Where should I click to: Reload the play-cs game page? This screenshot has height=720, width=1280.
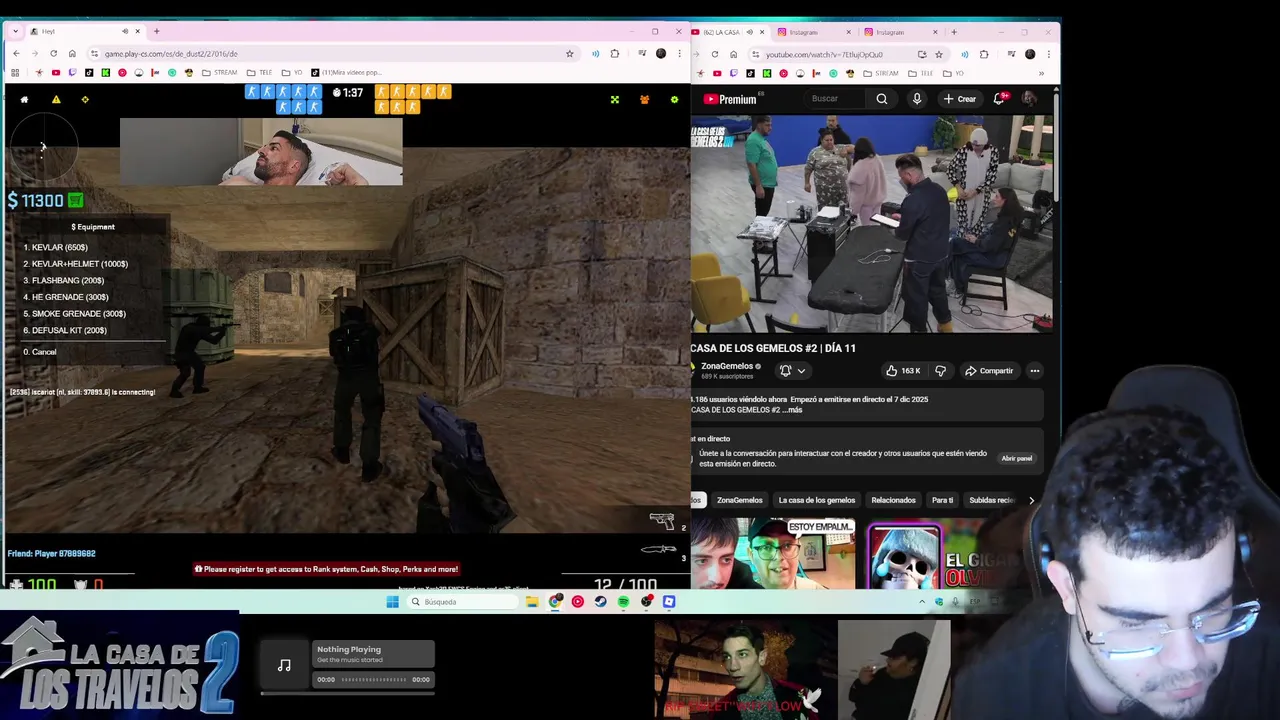(x=54, y=54)
